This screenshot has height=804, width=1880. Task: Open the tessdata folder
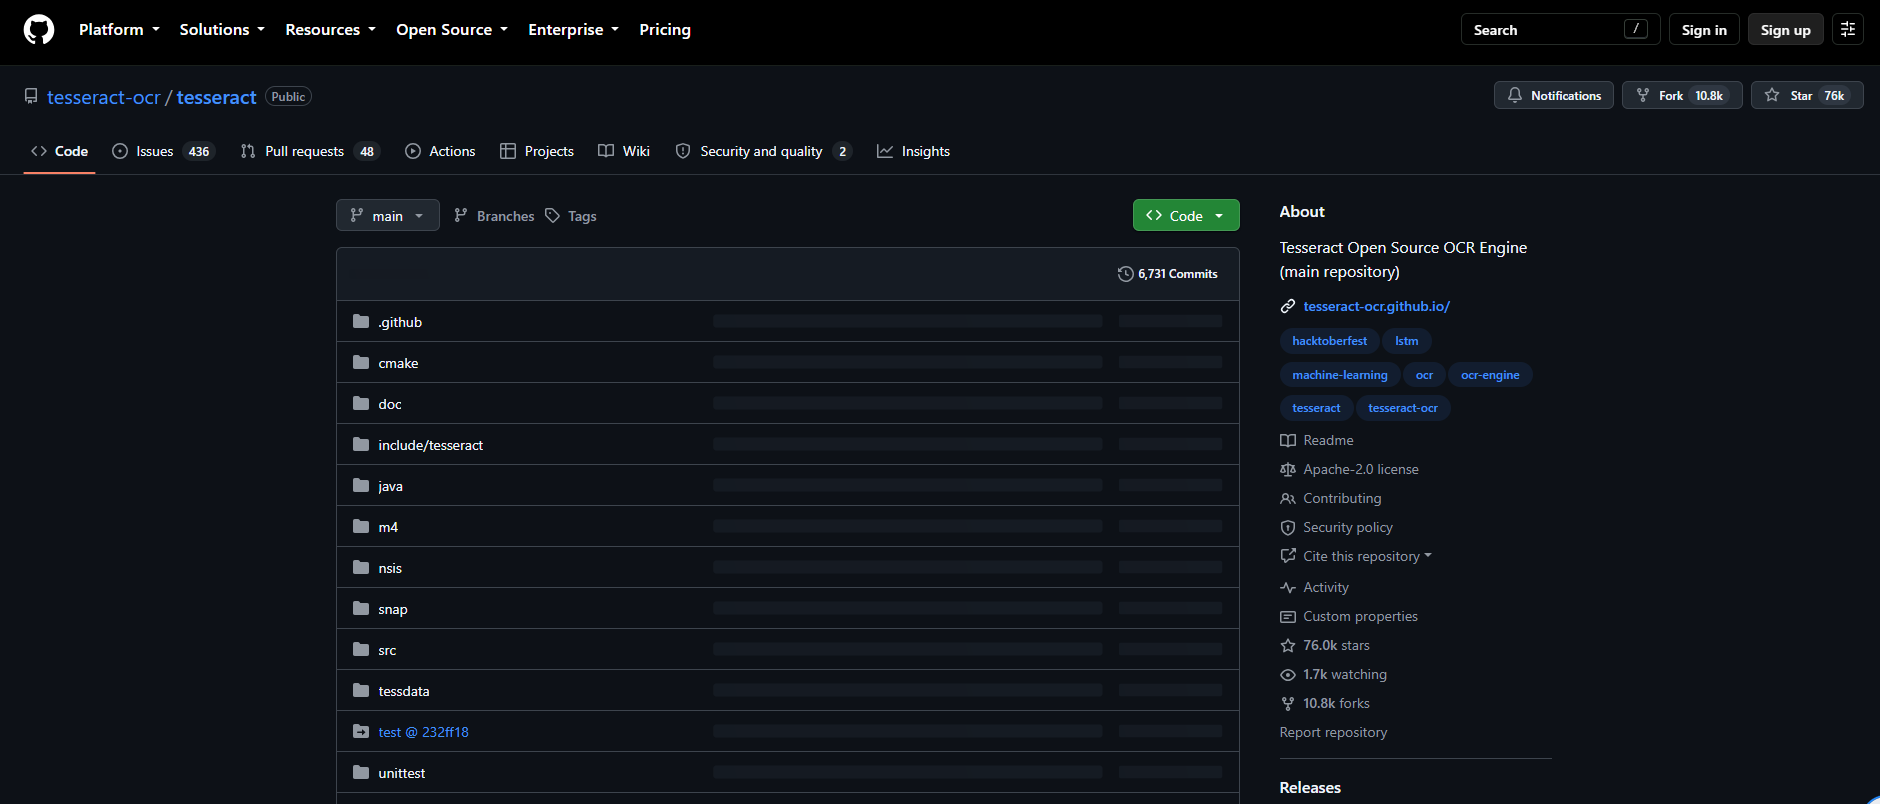(x=404, y=691)
